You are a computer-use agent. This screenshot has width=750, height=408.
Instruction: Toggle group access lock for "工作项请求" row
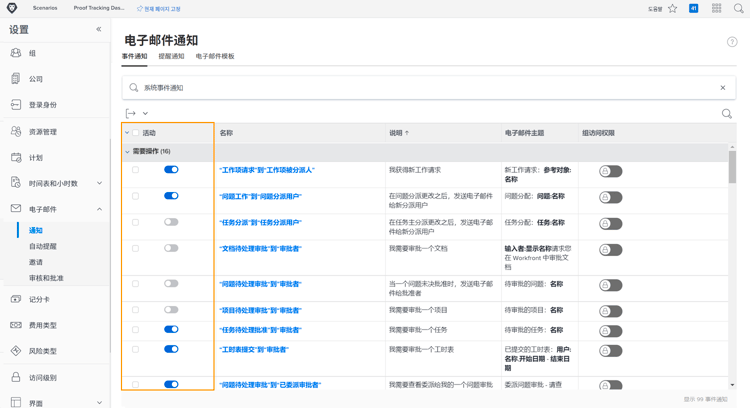click(x=611, y=171)
